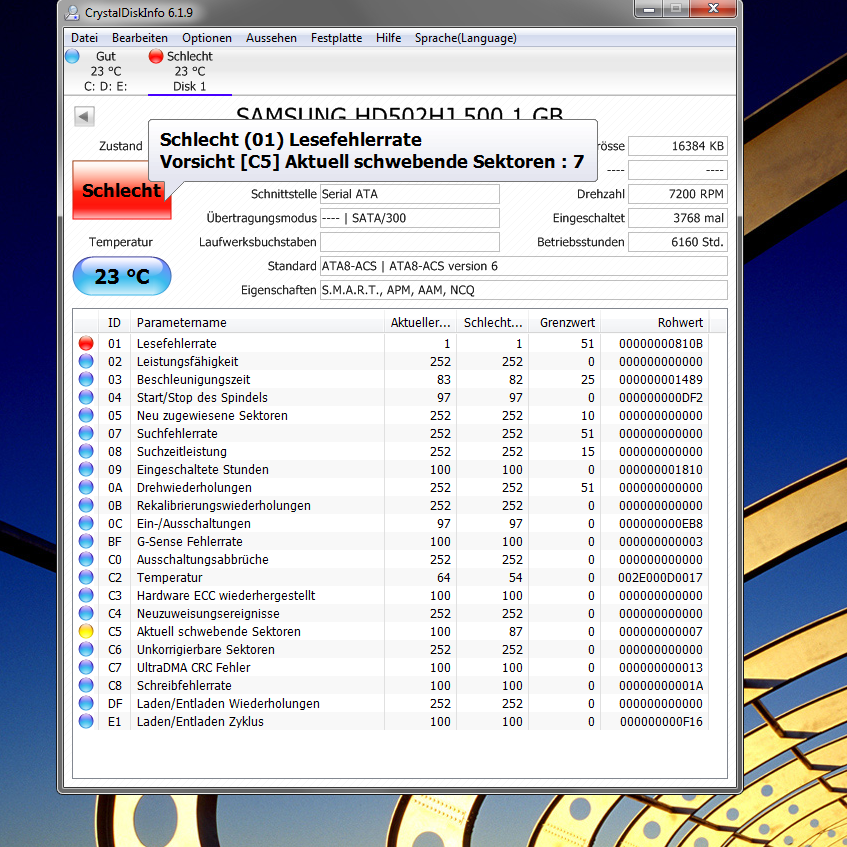Click the Grenzwert column header
Image resolution: width=847 pixels, height=847 pixels.
(x=564, y=322)
